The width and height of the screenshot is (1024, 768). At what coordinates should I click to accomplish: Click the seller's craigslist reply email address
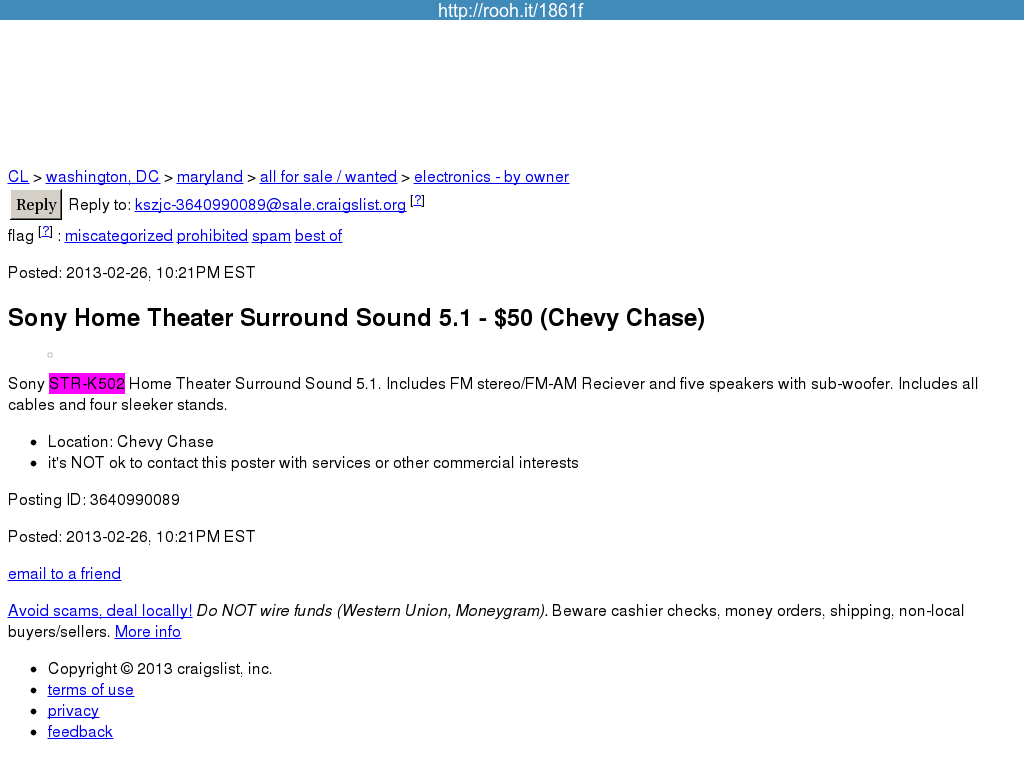(x=270, y=205)
